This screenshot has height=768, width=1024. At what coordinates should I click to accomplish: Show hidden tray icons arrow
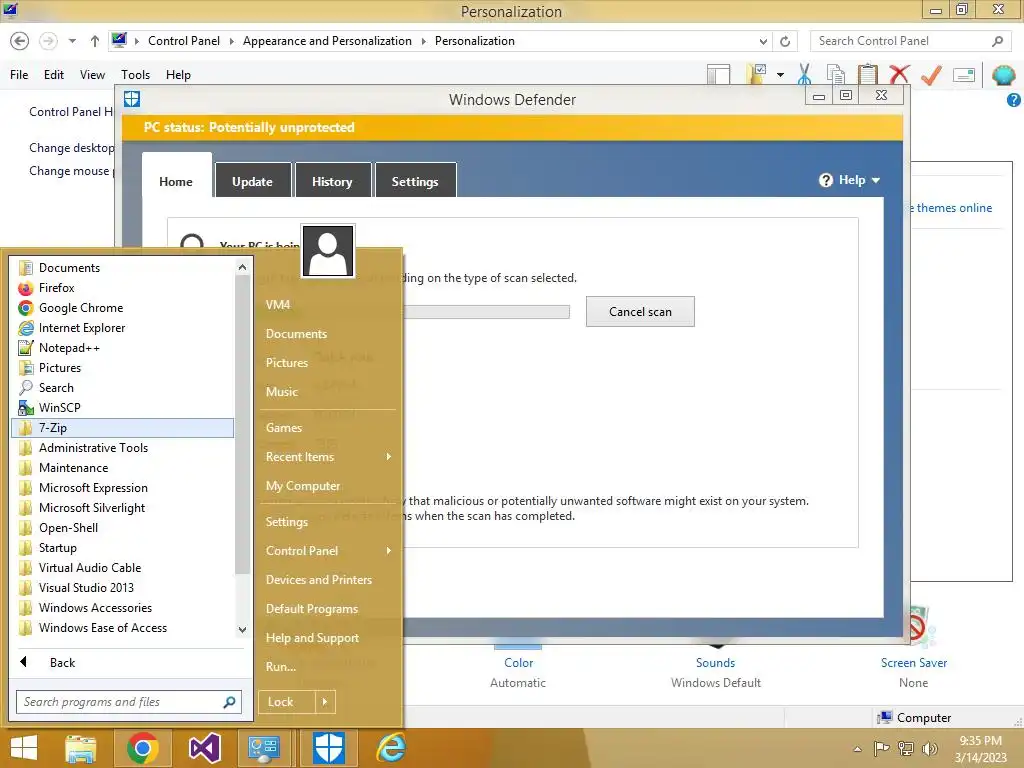click(x=857, y=749)
